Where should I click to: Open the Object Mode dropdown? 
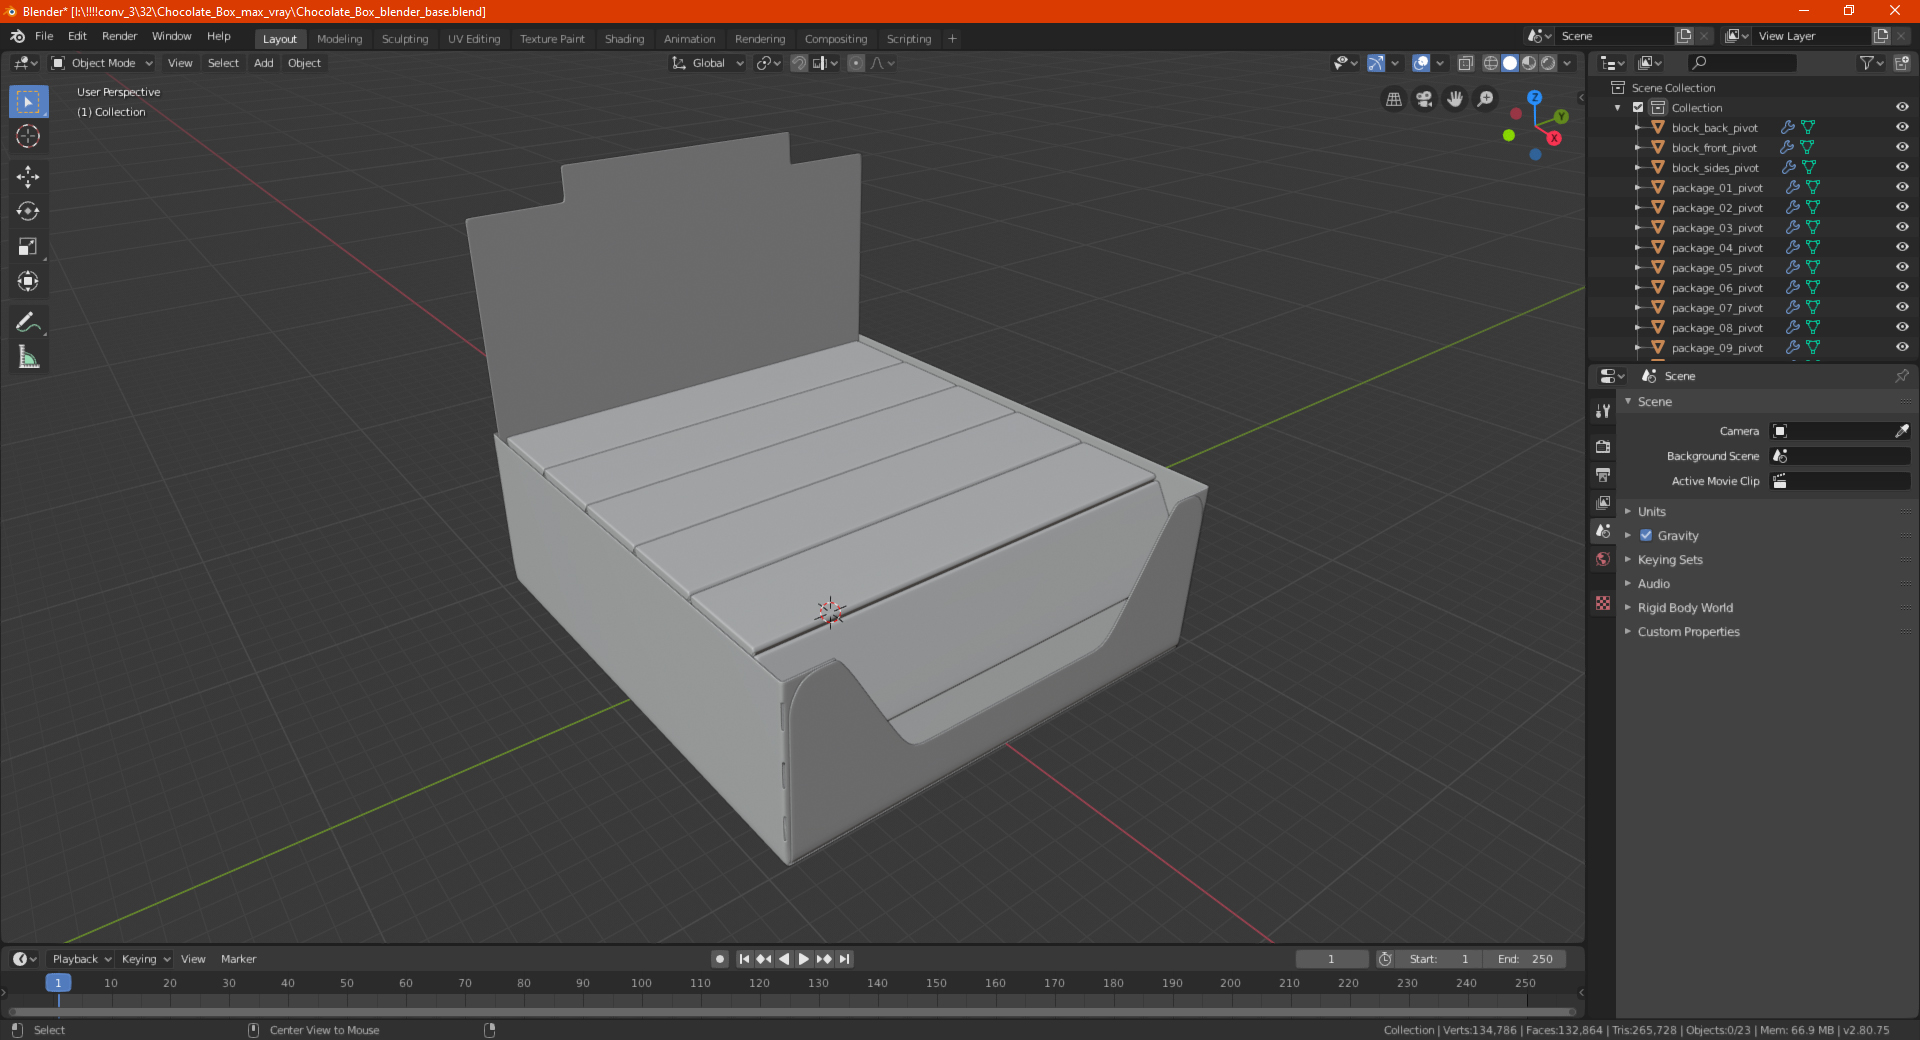tap(102, 63)
